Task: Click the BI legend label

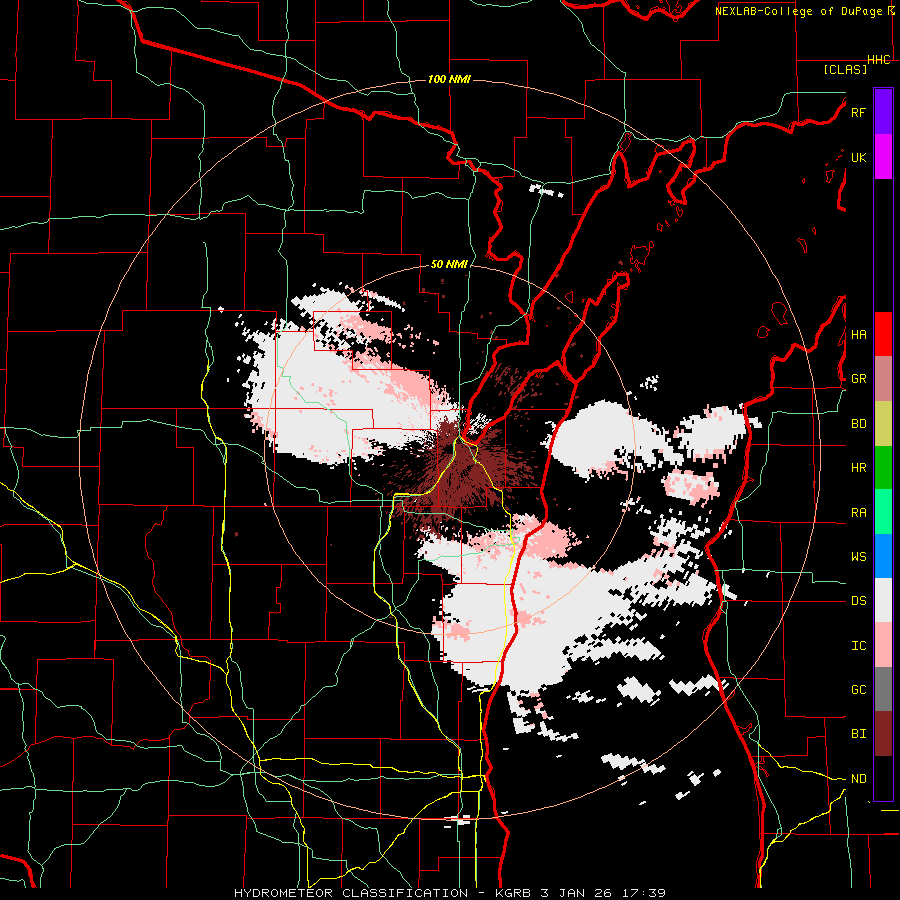Action: [858, 734]
